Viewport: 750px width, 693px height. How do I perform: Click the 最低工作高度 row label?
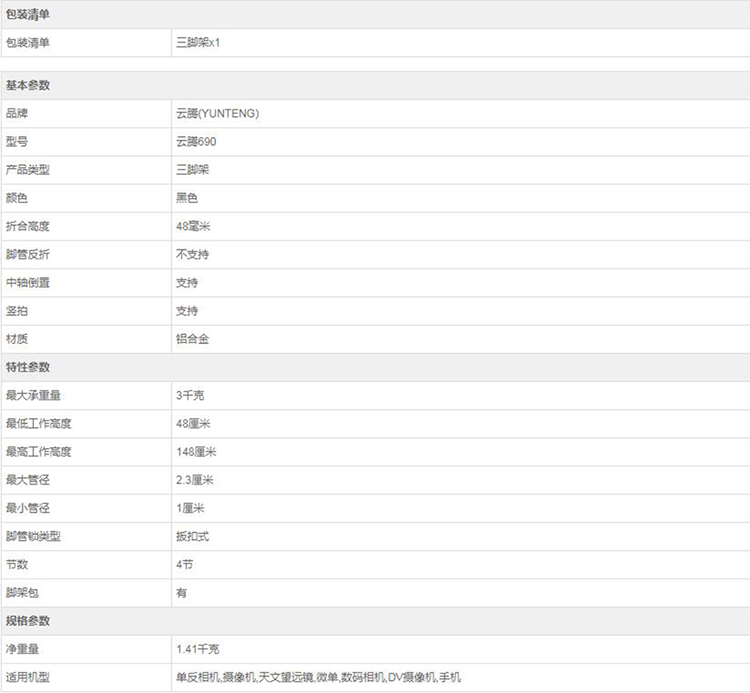(39, 424)
